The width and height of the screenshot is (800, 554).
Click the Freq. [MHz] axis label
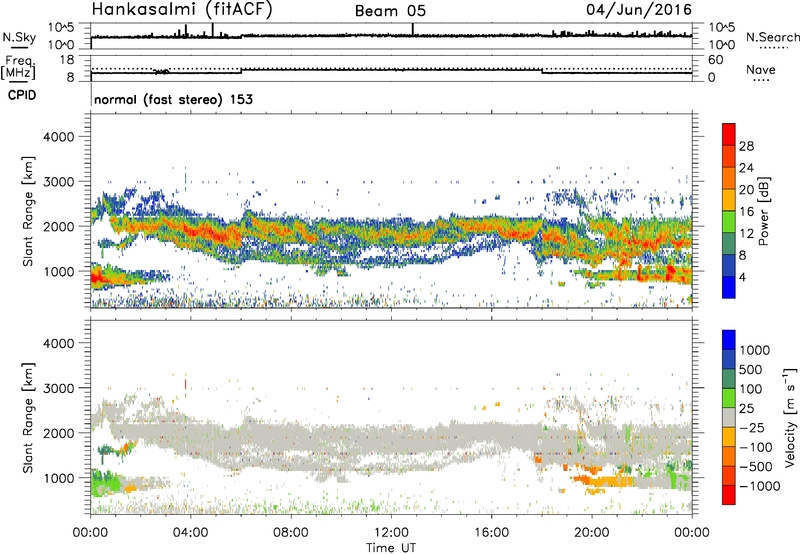pos(19,67)
